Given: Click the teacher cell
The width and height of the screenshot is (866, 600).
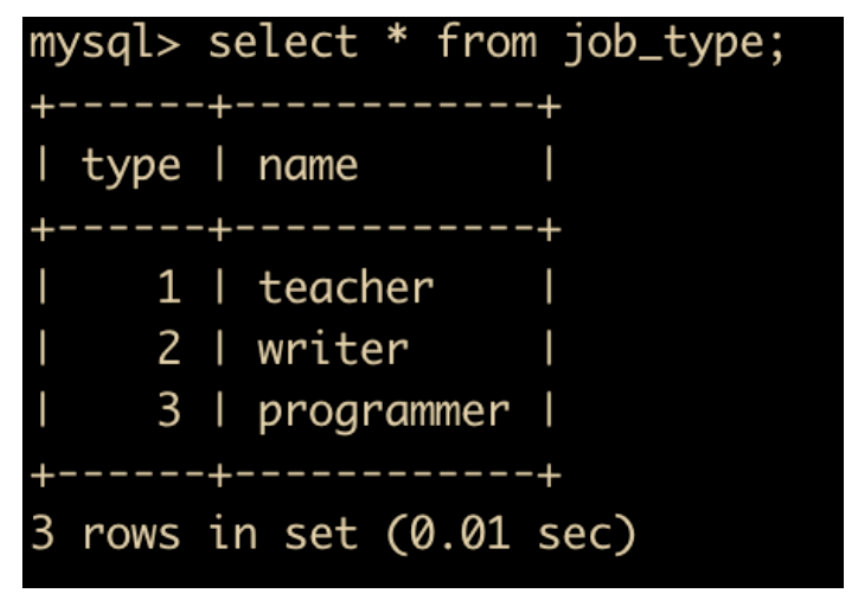Looking at the screenshot, I should point(346,287).
